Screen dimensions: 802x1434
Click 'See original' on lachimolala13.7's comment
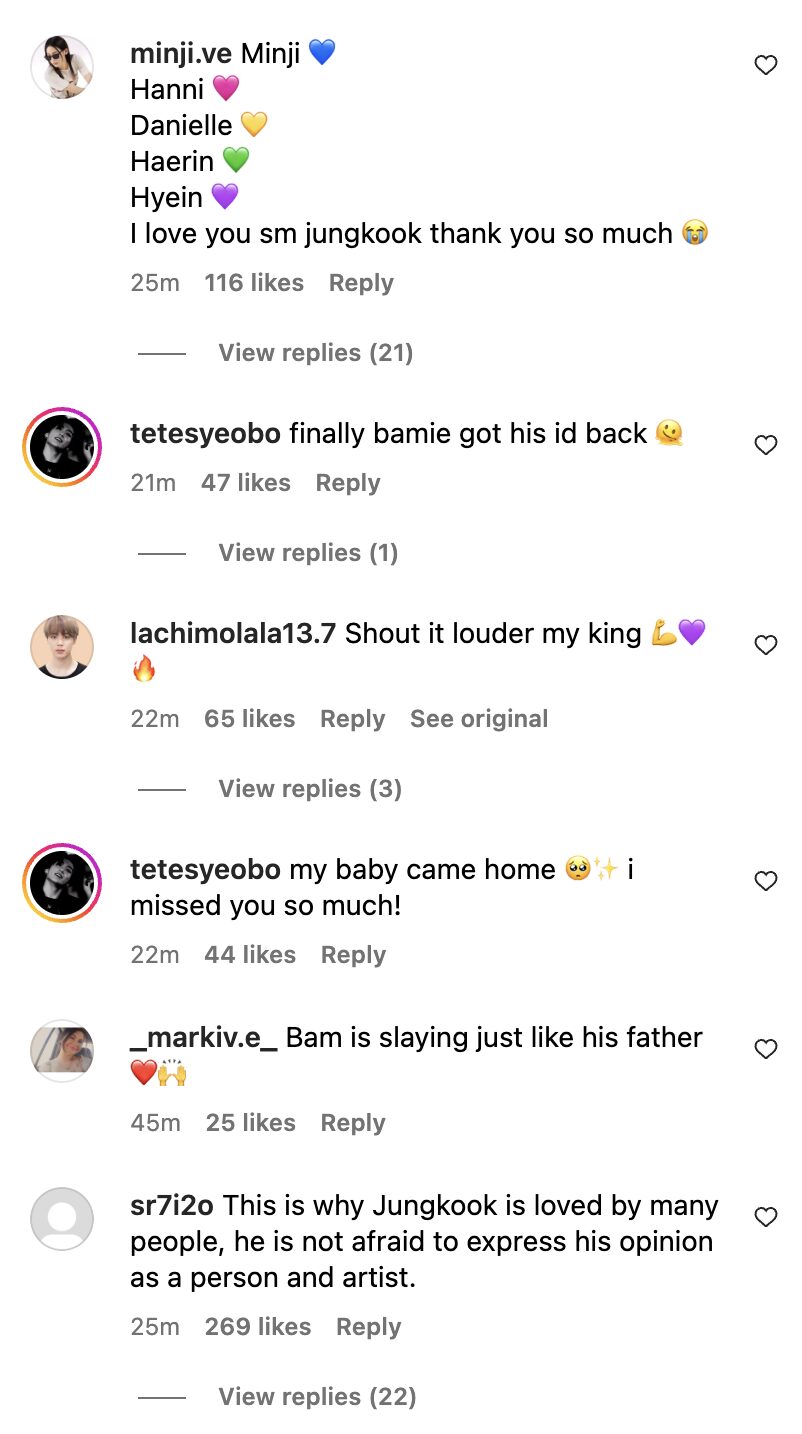point(479,719)
